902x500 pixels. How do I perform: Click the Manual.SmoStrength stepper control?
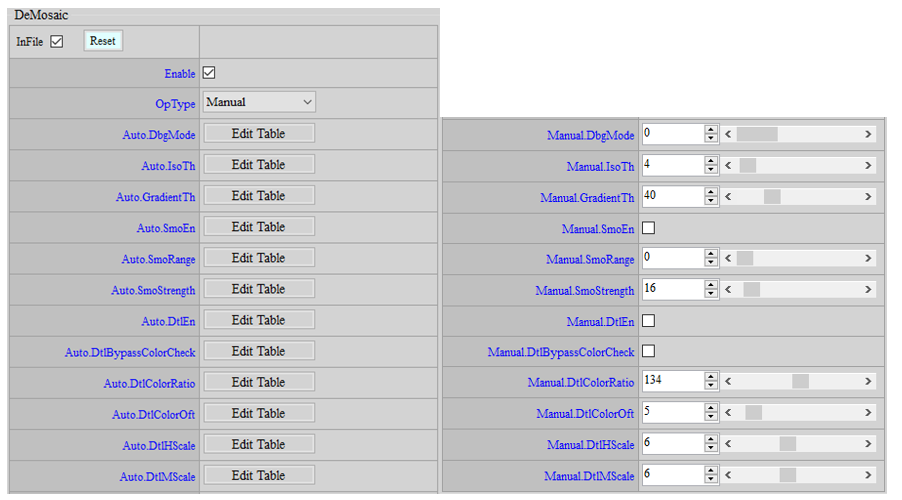pos(711,289)
